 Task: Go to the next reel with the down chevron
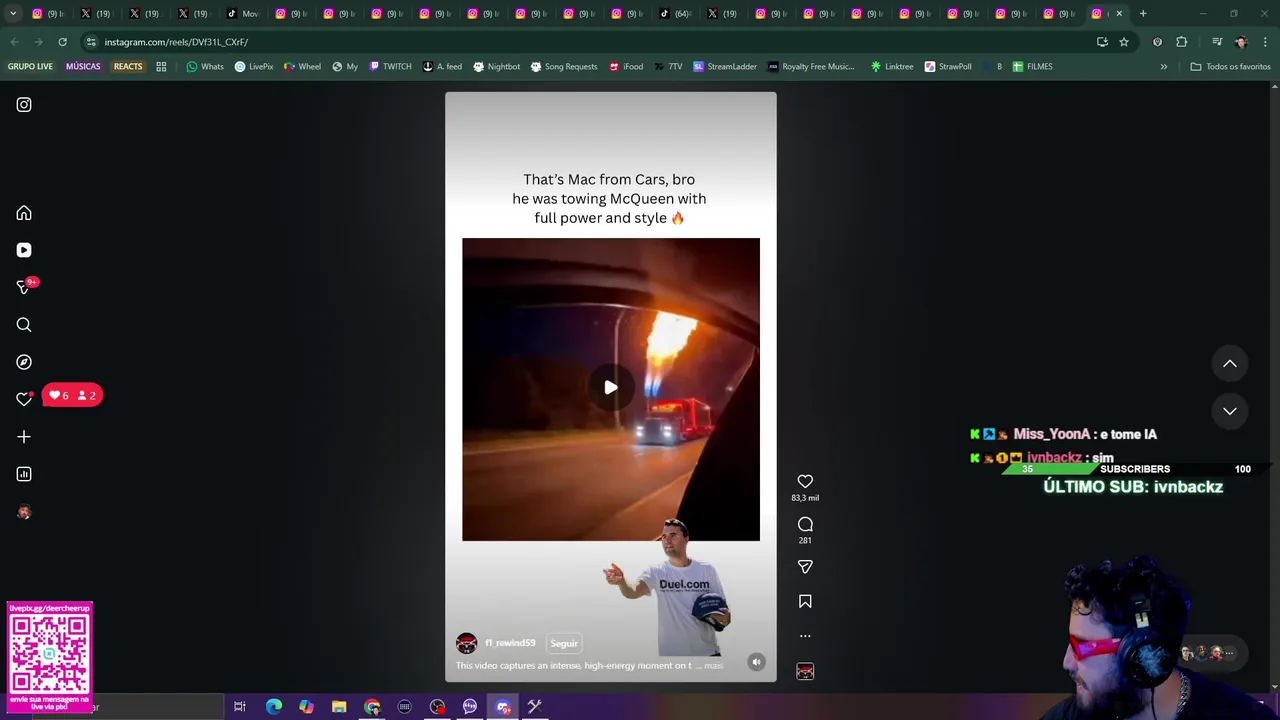click(x=1230, y=411)
